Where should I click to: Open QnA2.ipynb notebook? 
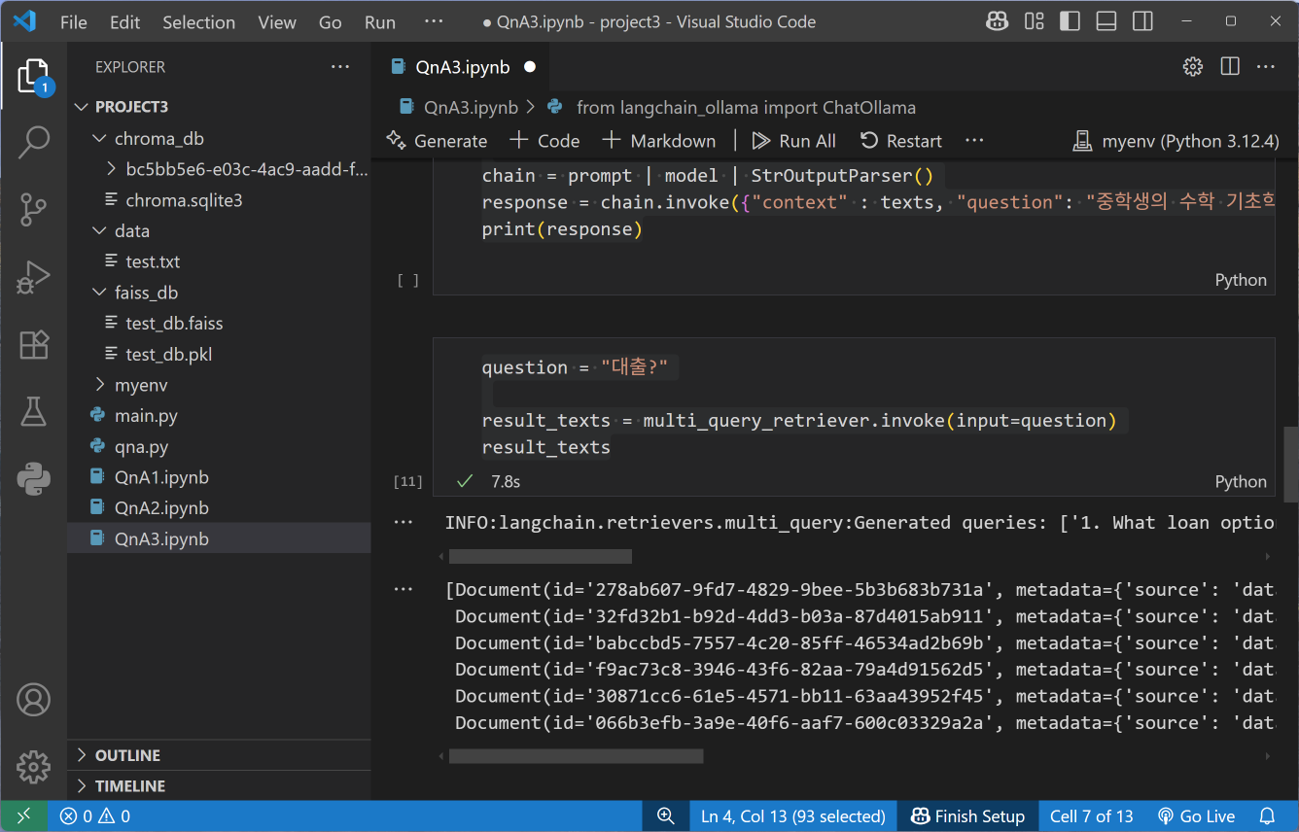point(220,508)
